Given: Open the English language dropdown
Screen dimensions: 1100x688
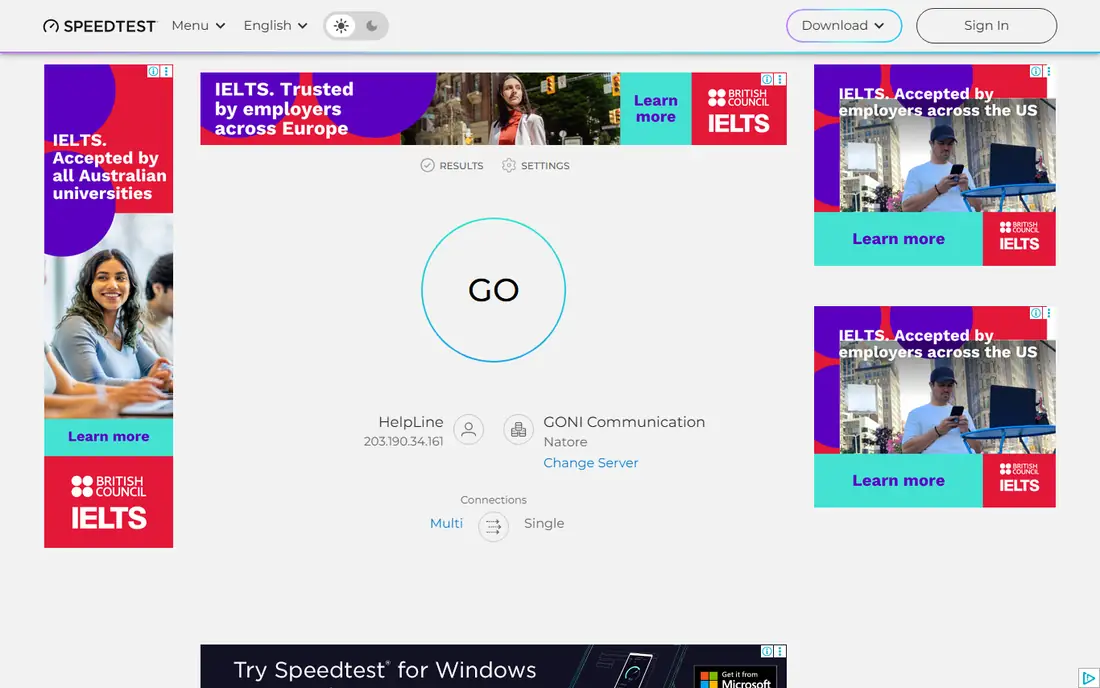Looking at the screenshot, I should point(276,26).
